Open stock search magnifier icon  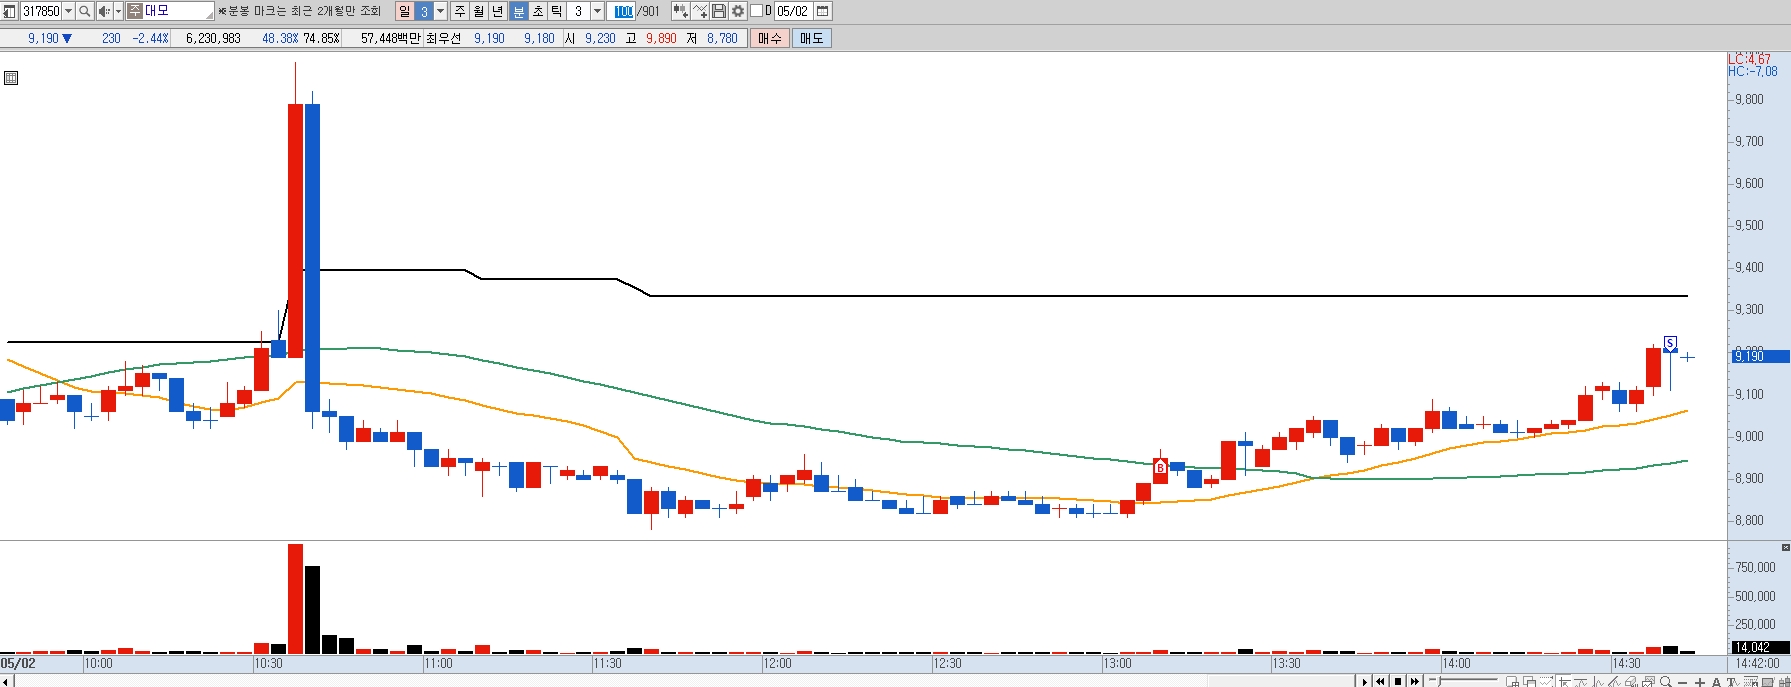point(85,11)
